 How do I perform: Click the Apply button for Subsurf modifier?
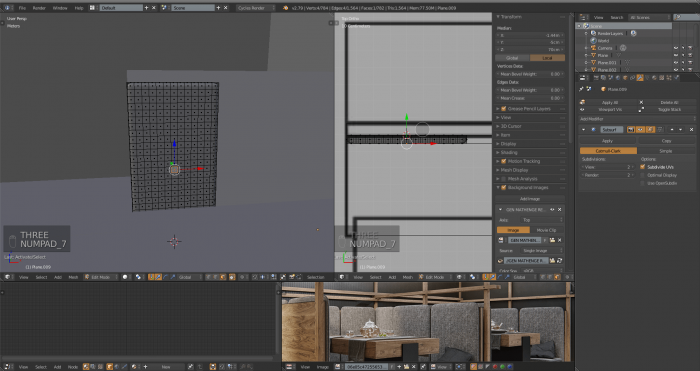(608, 141)
